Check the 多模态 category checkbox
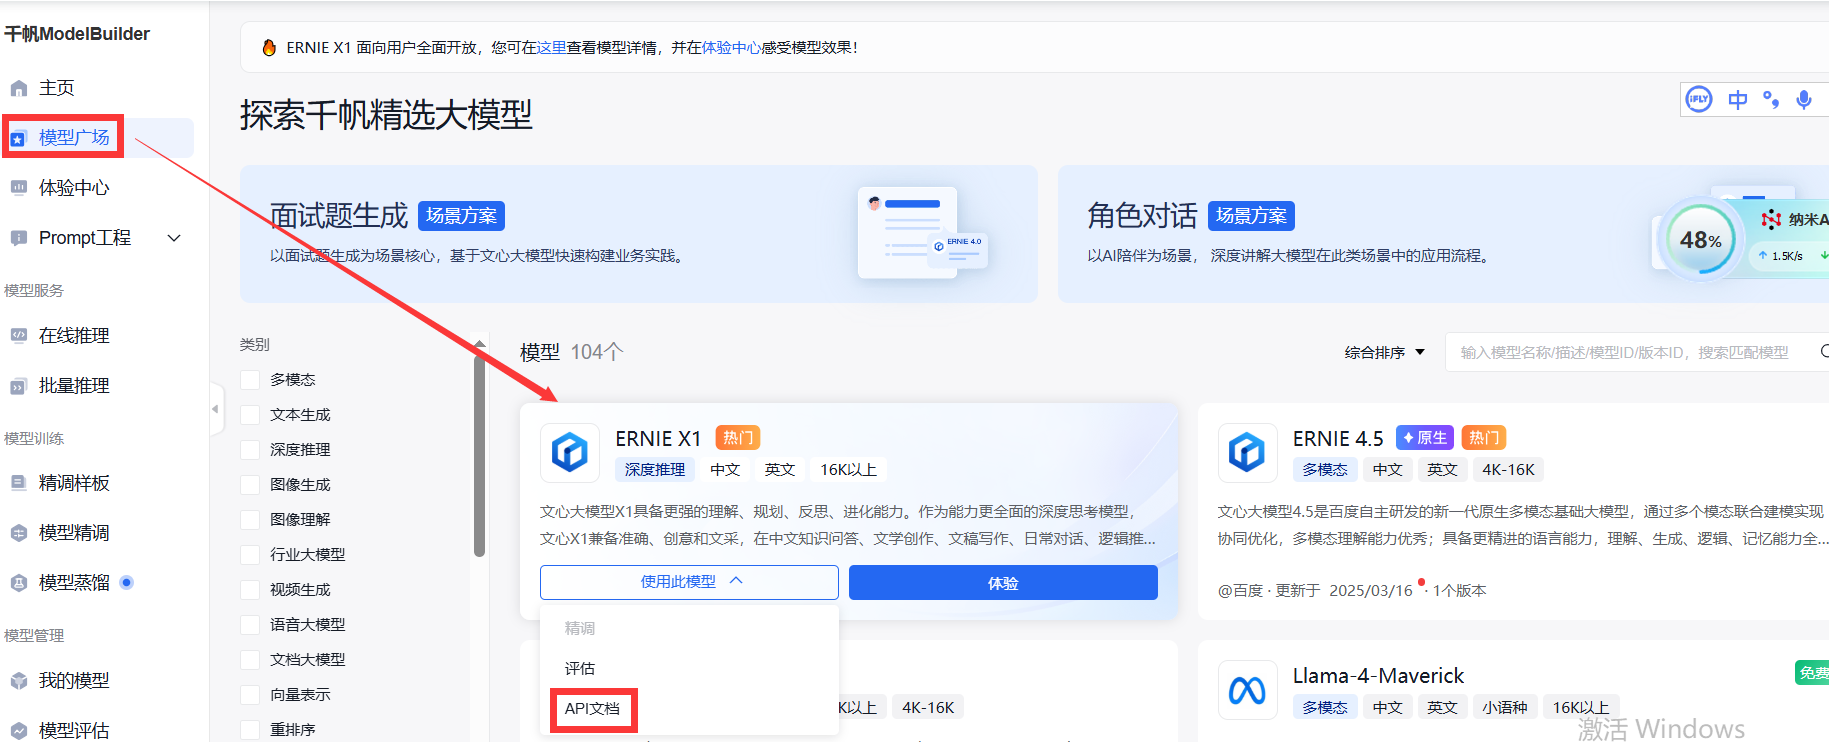Viewport: 1829px width, 742px height. [x=250, y=379]
